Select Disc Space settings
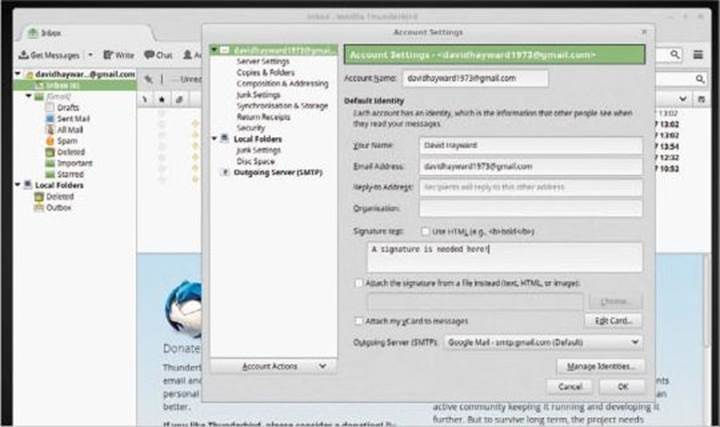Screen dimensions: 720x427 pos(255,161)
